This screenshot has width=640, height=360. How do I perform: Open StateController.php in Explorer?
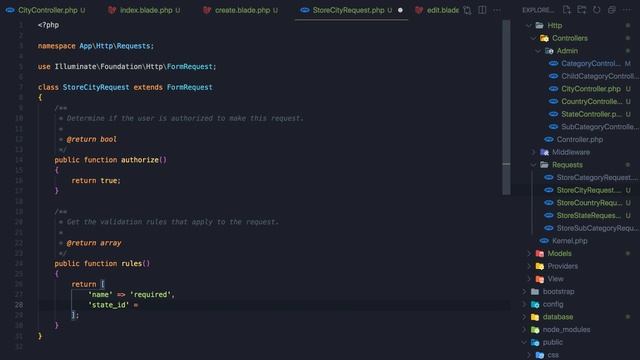coord(591,114)
